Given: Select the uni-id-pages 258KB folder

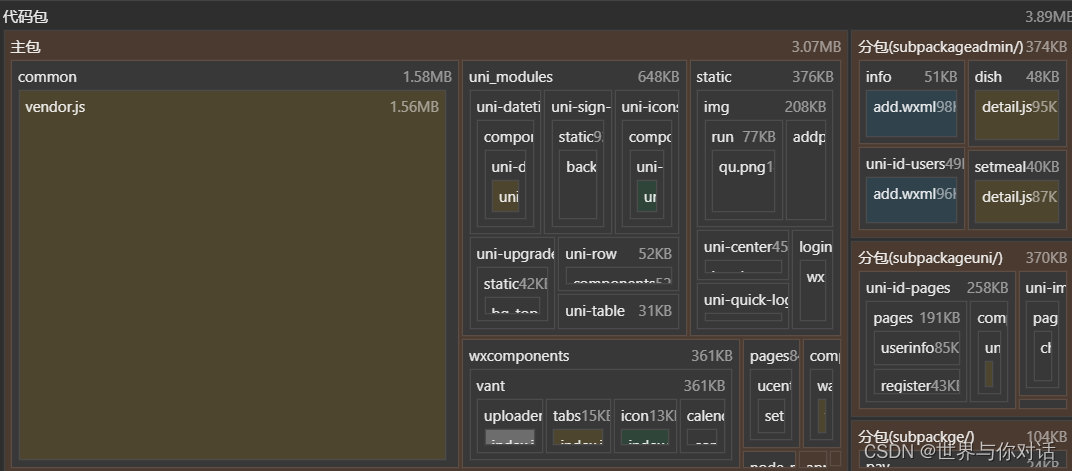Looking at the screenshot, I should (x=936, y=288).
